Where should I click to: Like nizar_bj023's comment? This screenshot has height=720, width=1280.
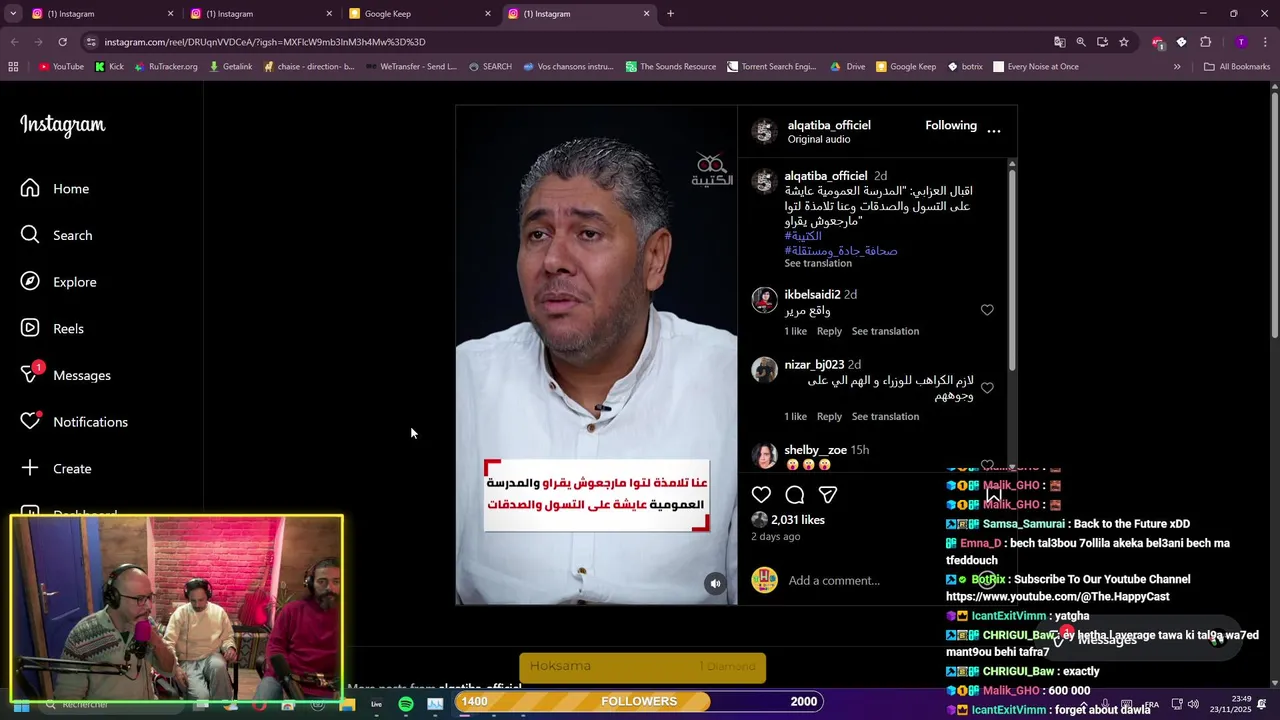[987, 388]
